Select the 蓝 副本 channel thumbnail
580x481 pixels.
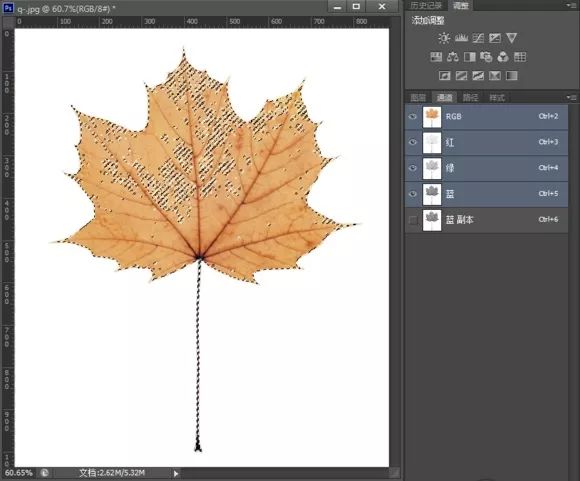point(432,220)
